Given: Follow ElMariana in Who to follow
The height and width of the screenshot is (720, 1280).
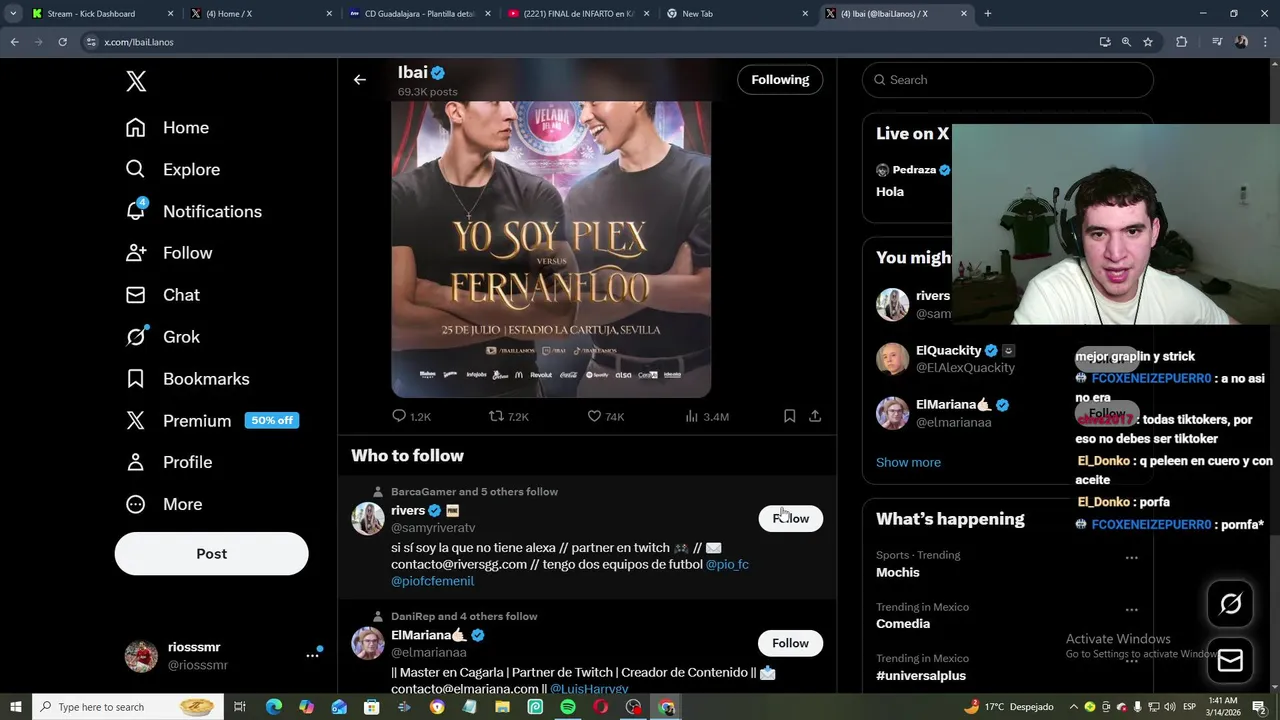Looking at the screenshot, I should [x=790, y=643].
